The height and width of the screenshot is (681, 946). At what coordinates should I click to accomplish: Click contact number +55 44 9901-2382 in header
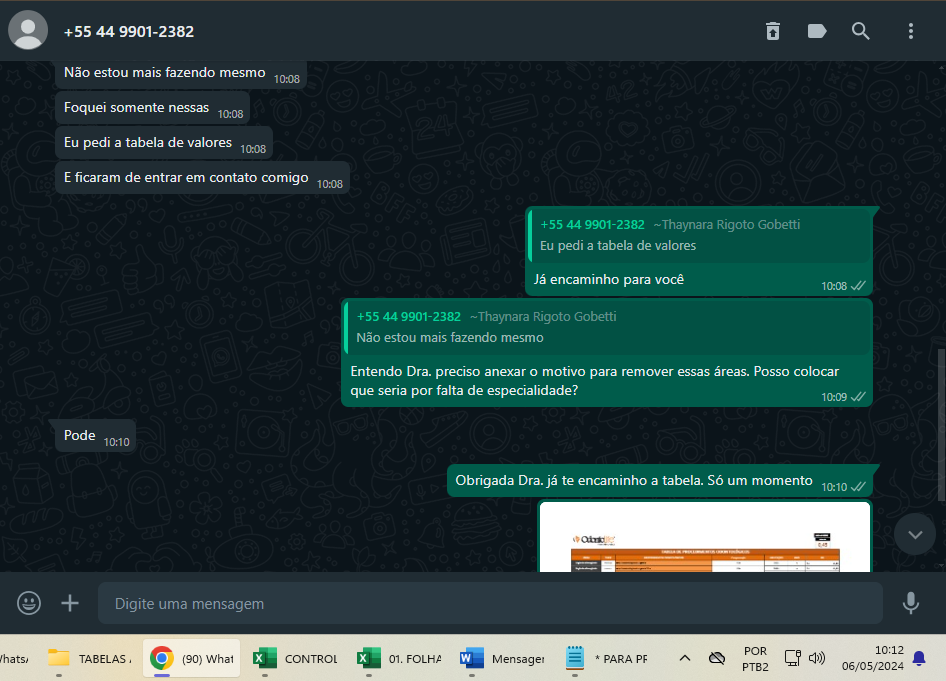129,31
